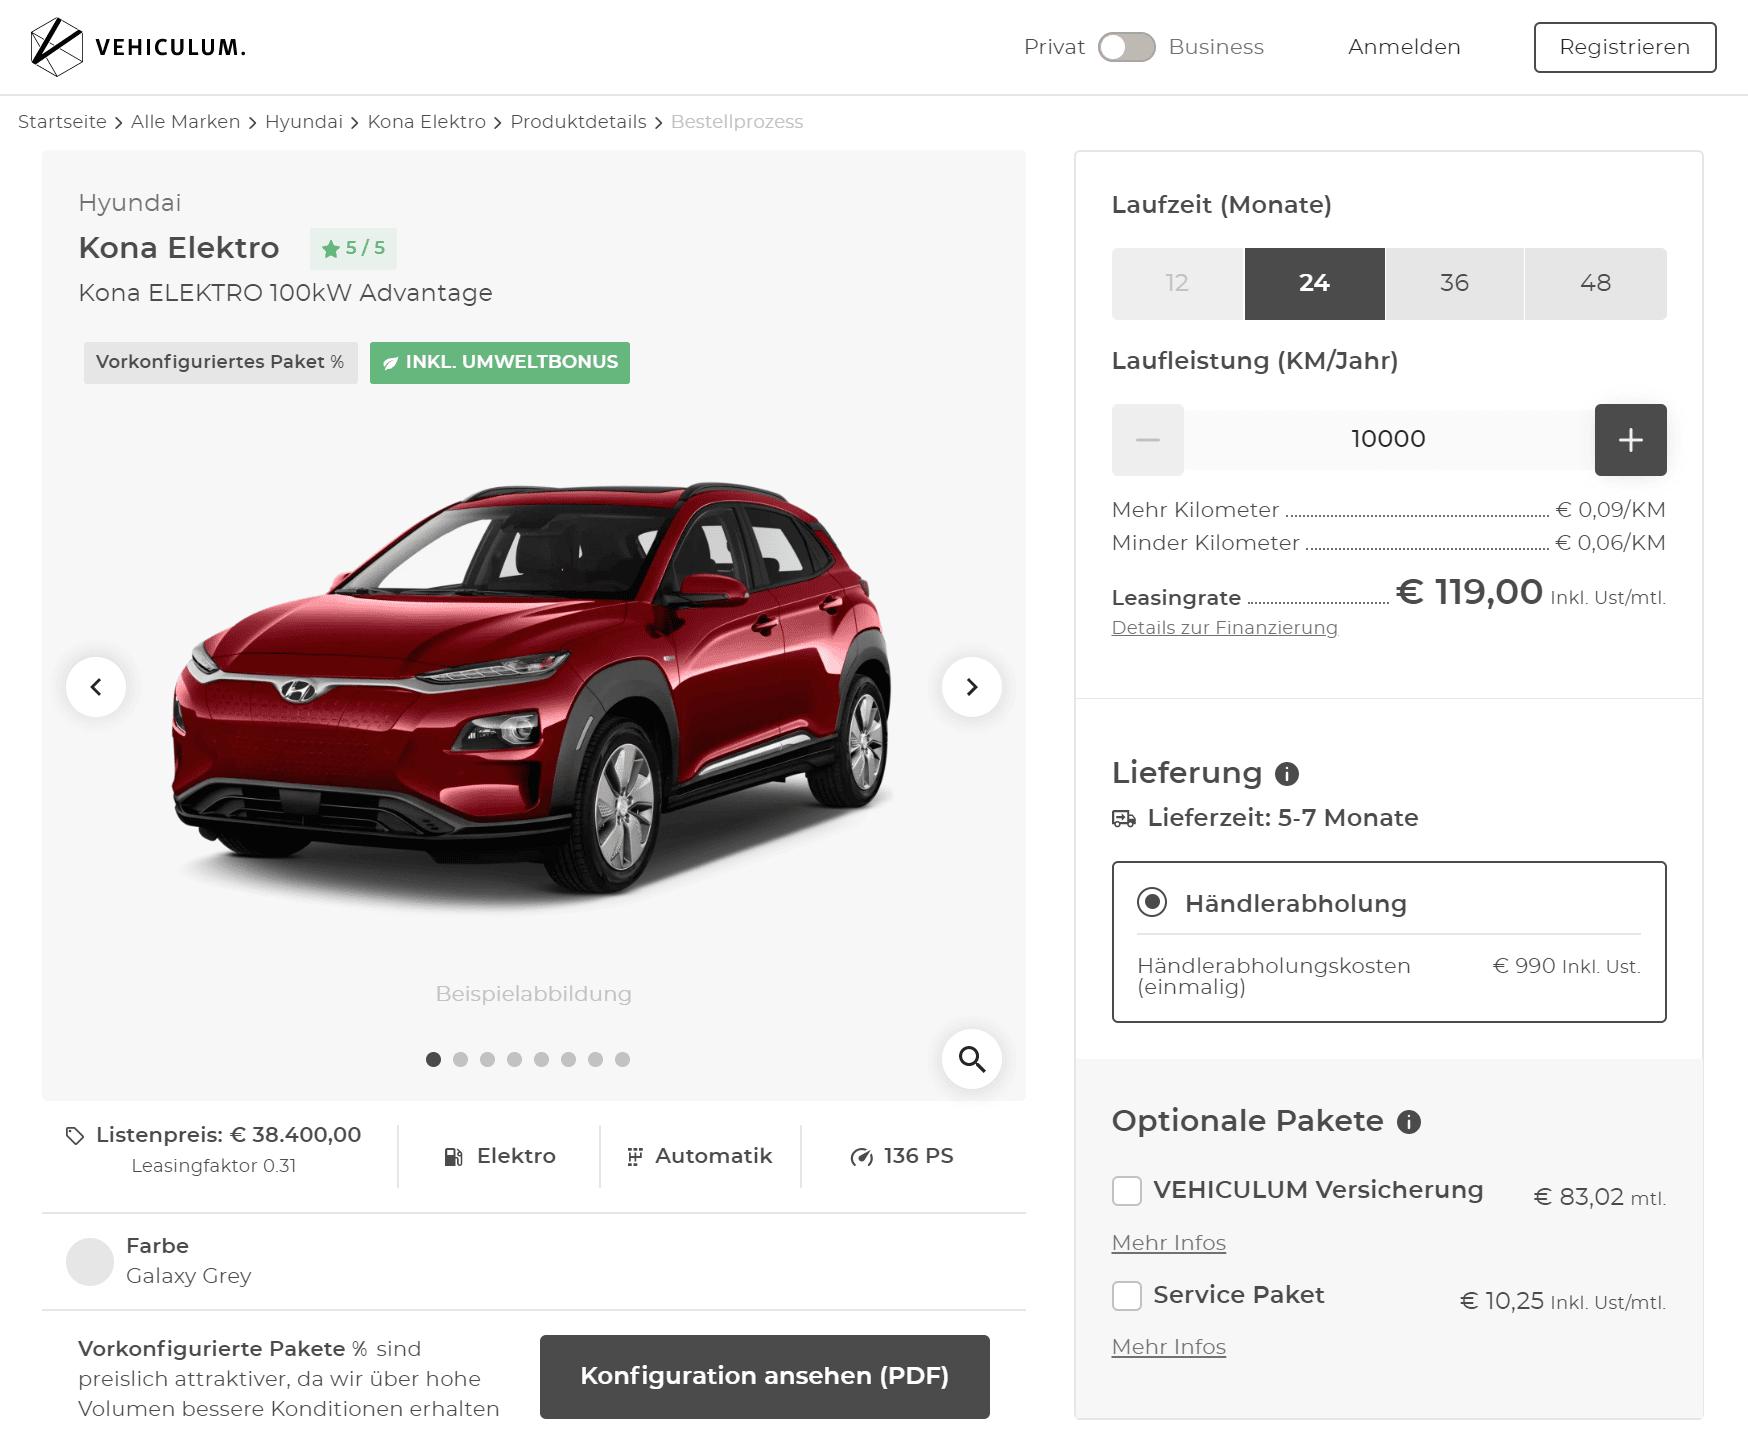Click the Kona ELEKTRO 100kW Advantage title
1748x1441 pixels.
pos(285,293)
